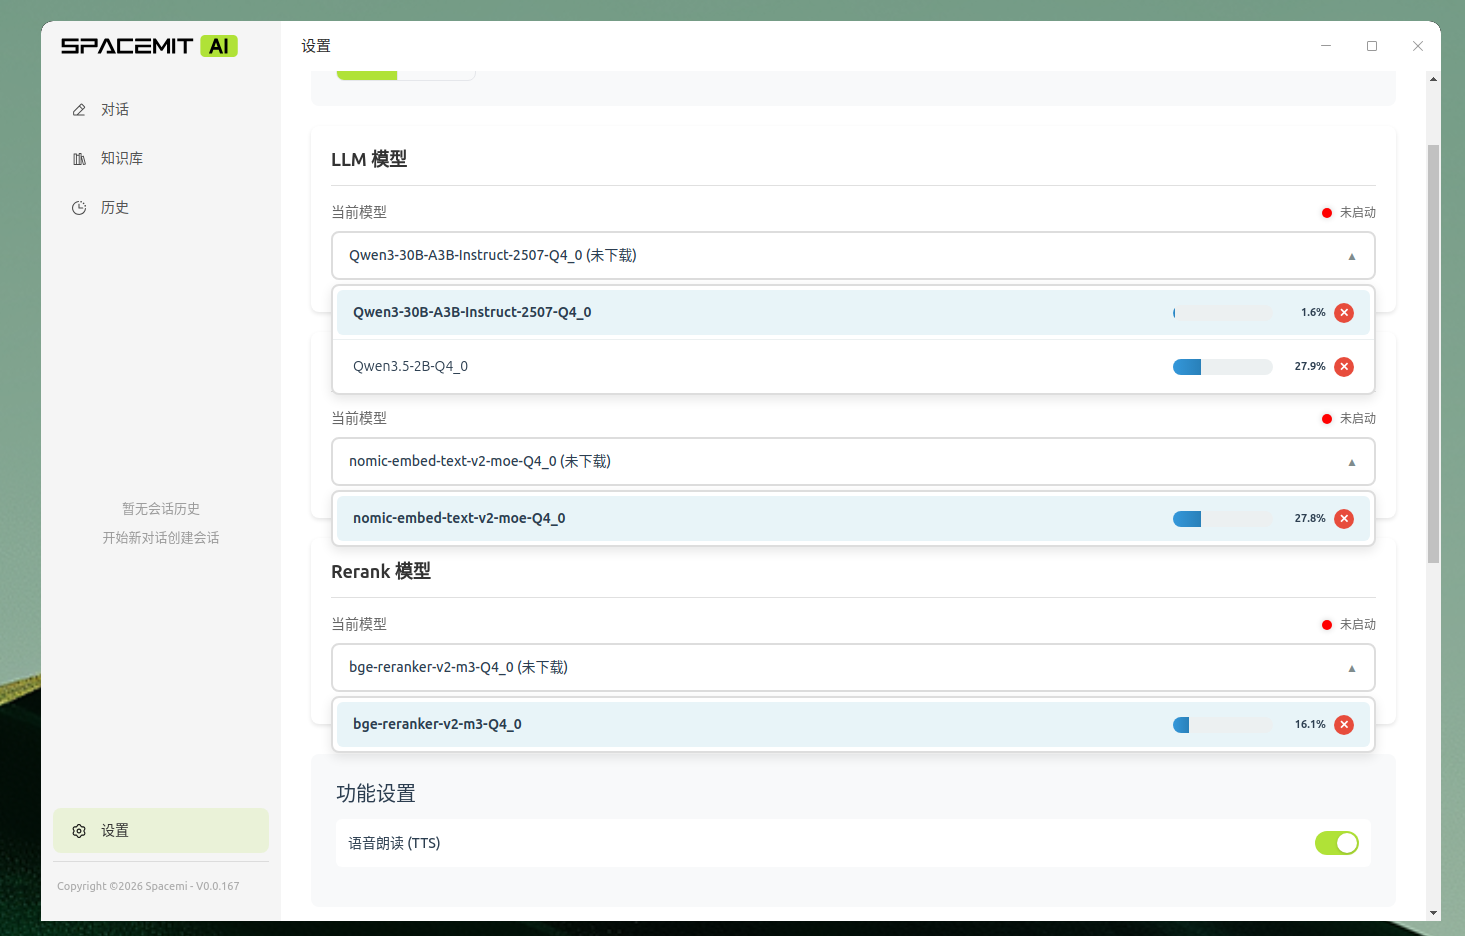Close the 设置 window
Screen dimensions: 1465x936
(x=1418, y=46)
